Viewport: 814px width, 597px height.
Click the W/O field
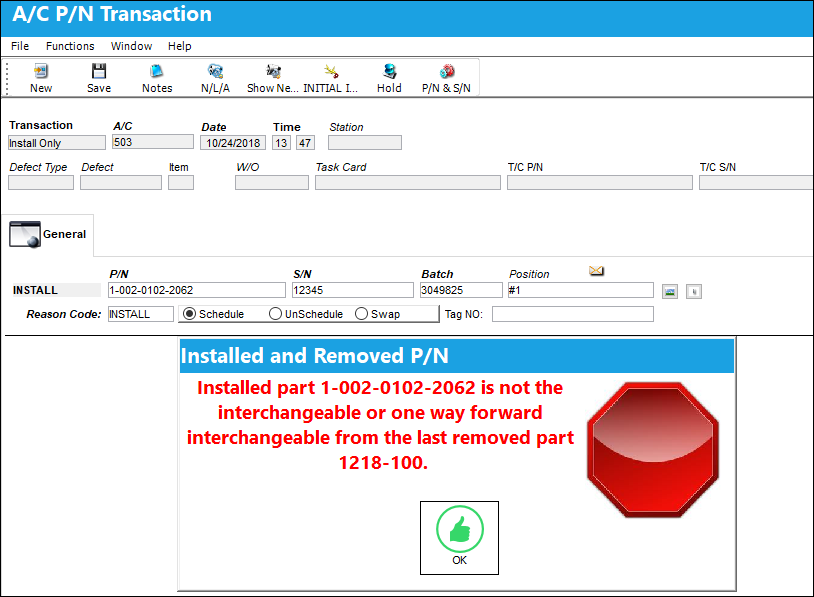coord(272,183)
